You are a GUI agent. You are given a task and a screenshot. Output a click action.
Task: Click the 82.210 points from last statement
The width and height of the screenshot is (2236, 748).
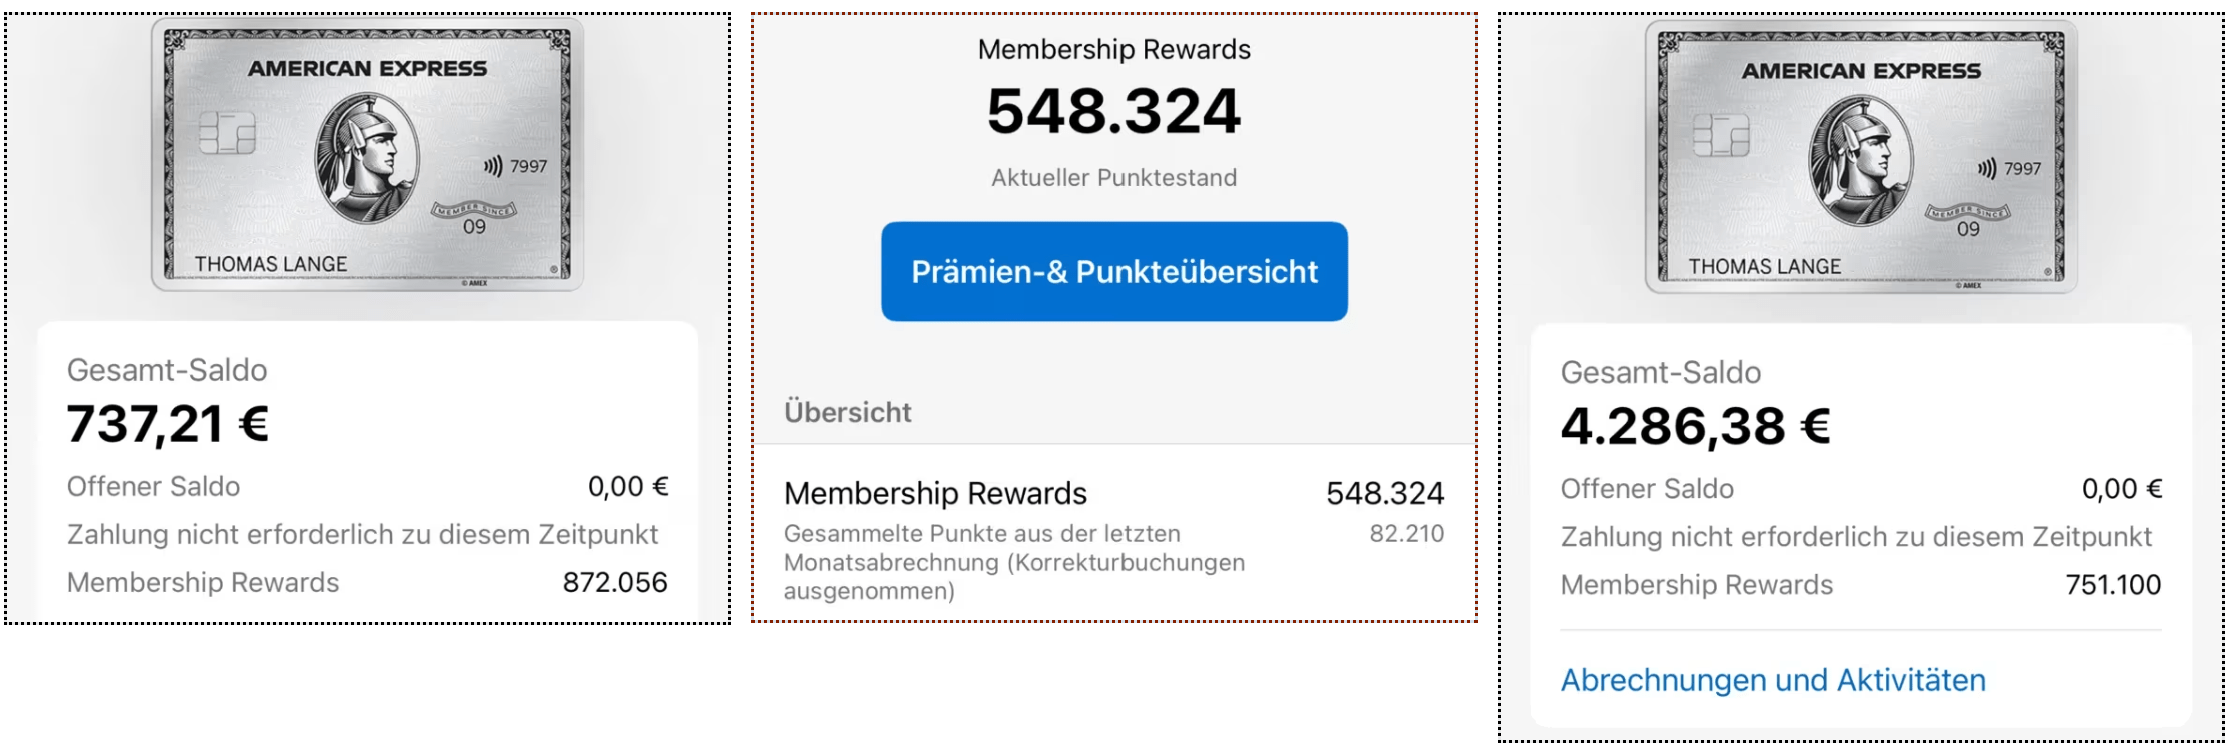click(x=1406, y=533)
